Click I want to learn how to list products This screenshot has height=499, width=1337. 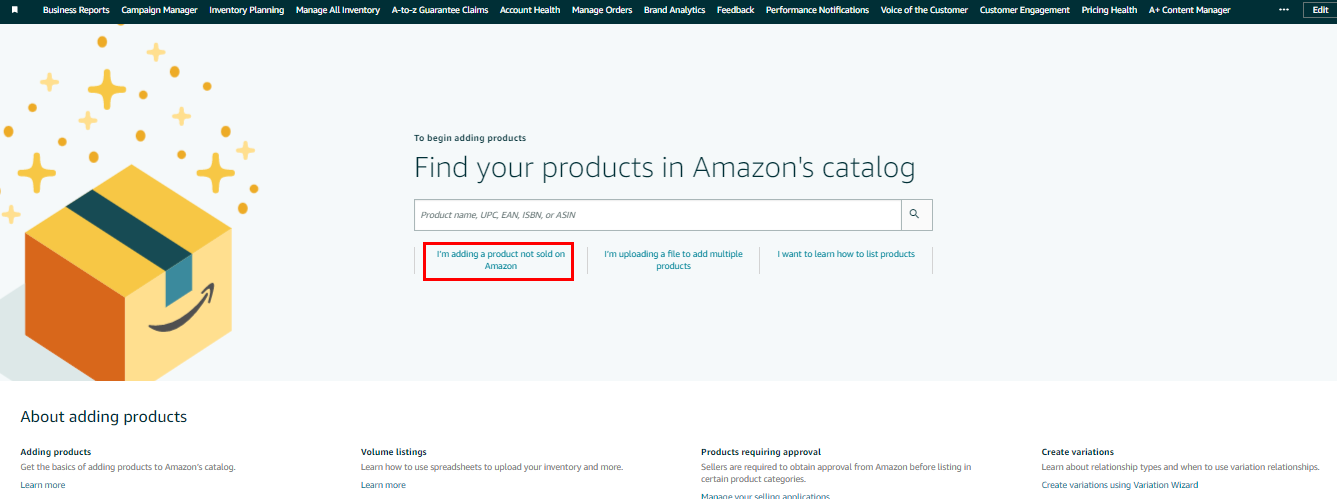coord(846,254)
